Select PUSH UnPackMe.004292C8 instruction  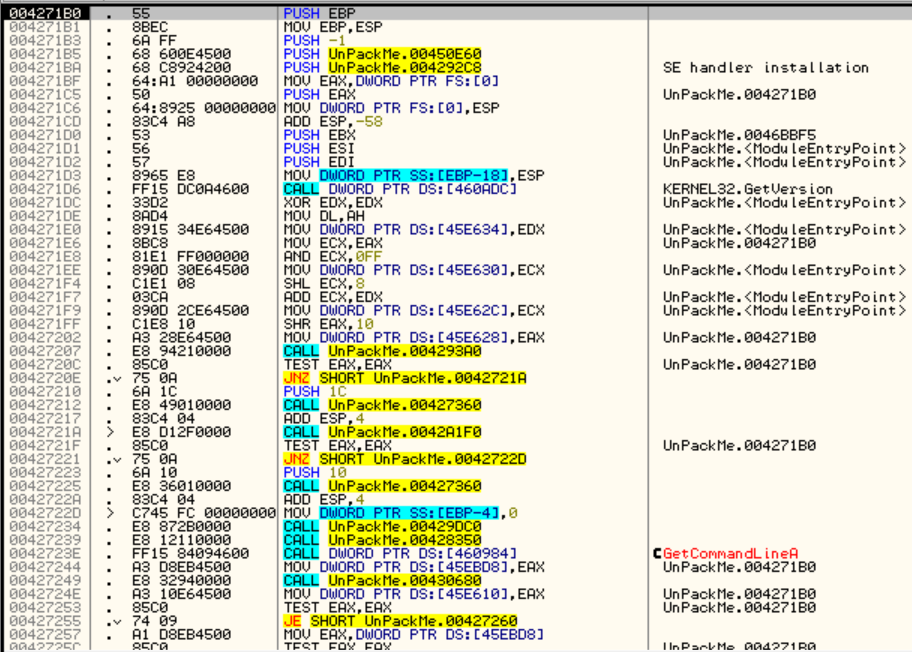(x=382, y=67)
